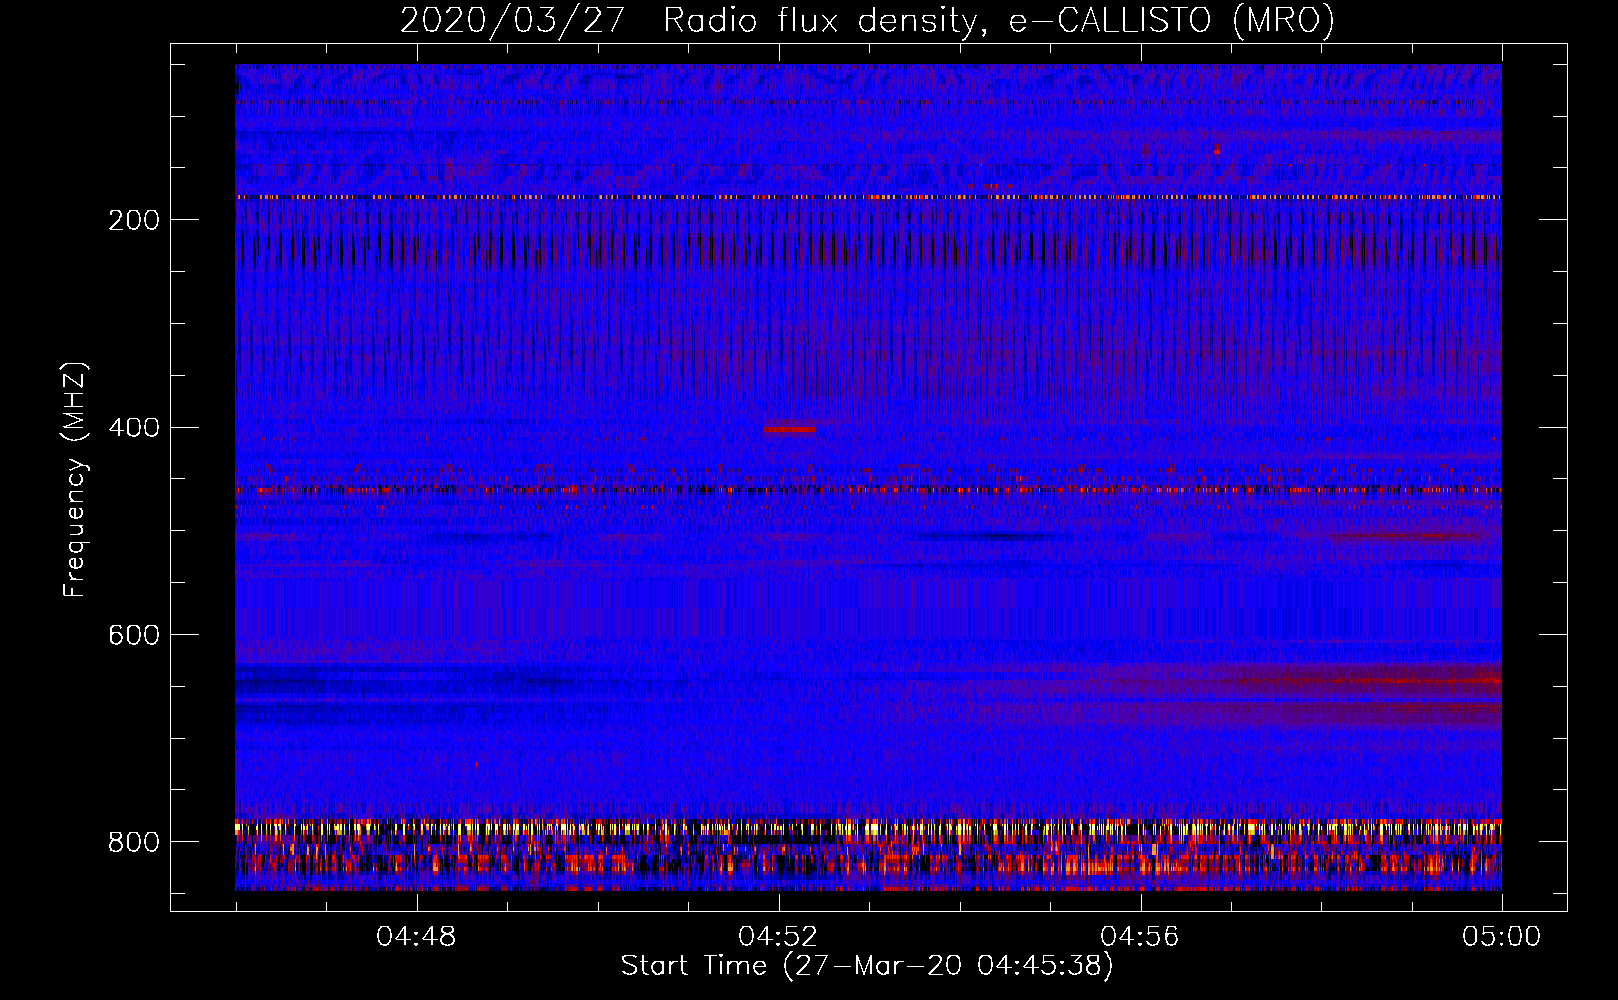The height and width of the screenshot is (1000, 1618).
Task: Click the "Start Time (27-Mar-20 04:45:38)" label
Action: coord(867,966)
